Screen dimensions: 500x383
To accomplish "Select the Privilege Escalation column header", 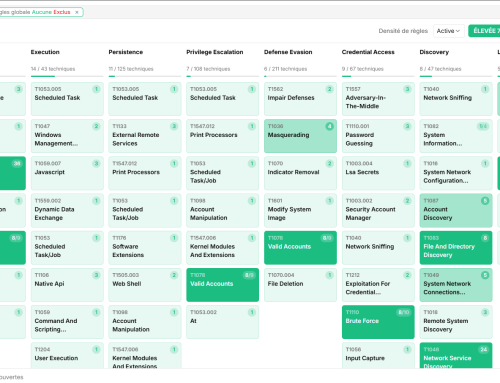I will pyautogui.click(x=215, y=52).
